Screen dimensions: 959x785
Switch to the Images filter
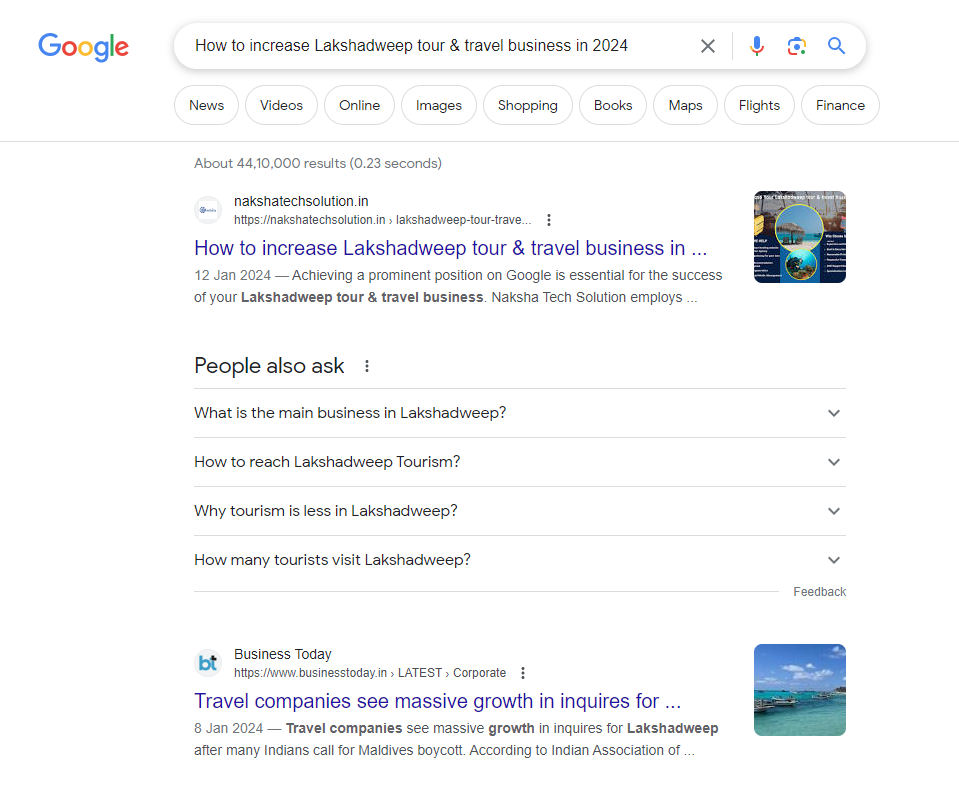[x=439, y=105]
